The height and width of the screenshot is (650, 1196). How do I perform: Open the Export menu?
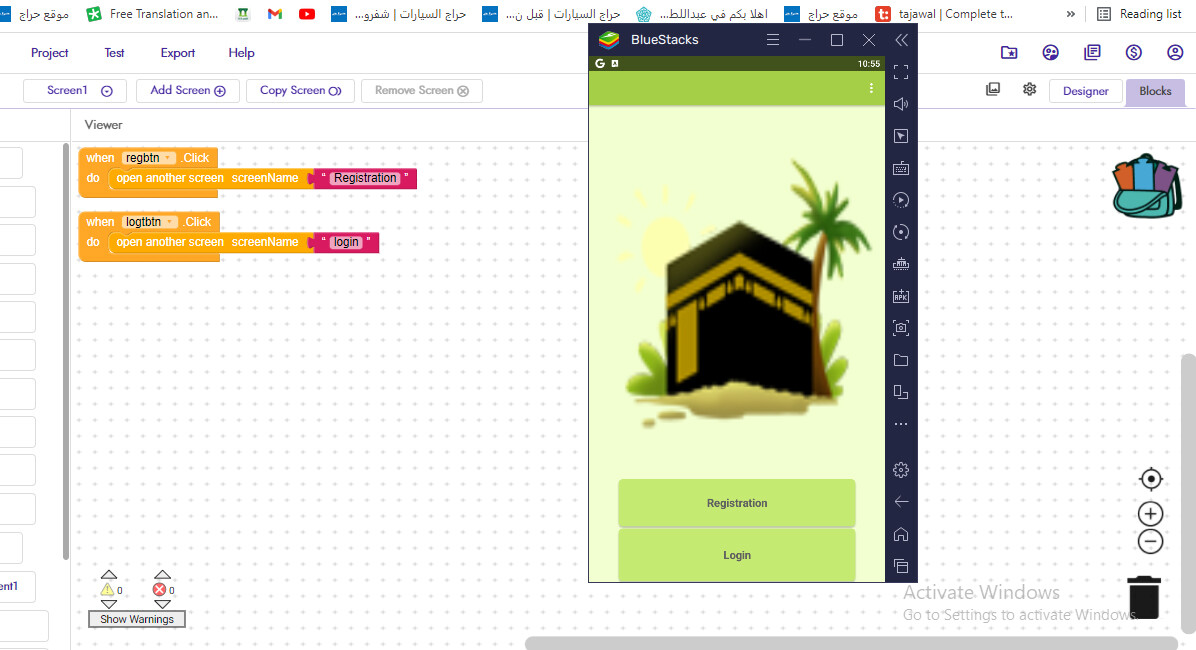(x=178, y=53)
